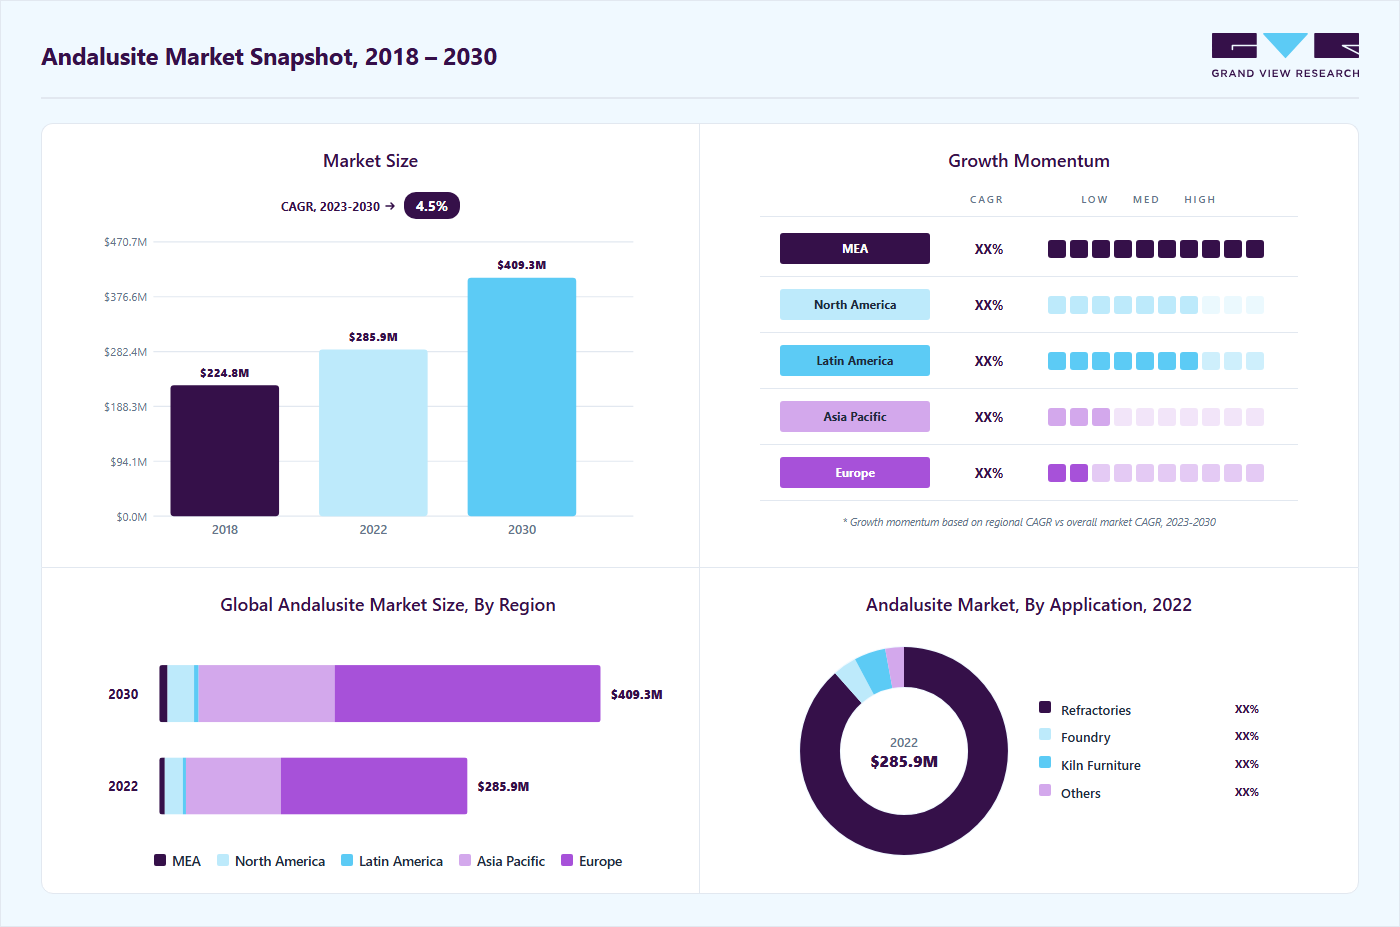Click the Others legend swatch
The width and height of the screenshot is (1400, 927).
coord(1045,790)
